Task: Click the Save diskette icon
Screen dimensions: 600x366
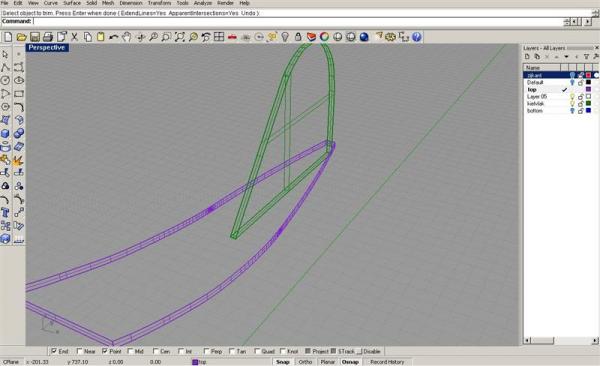Action: 35,37
